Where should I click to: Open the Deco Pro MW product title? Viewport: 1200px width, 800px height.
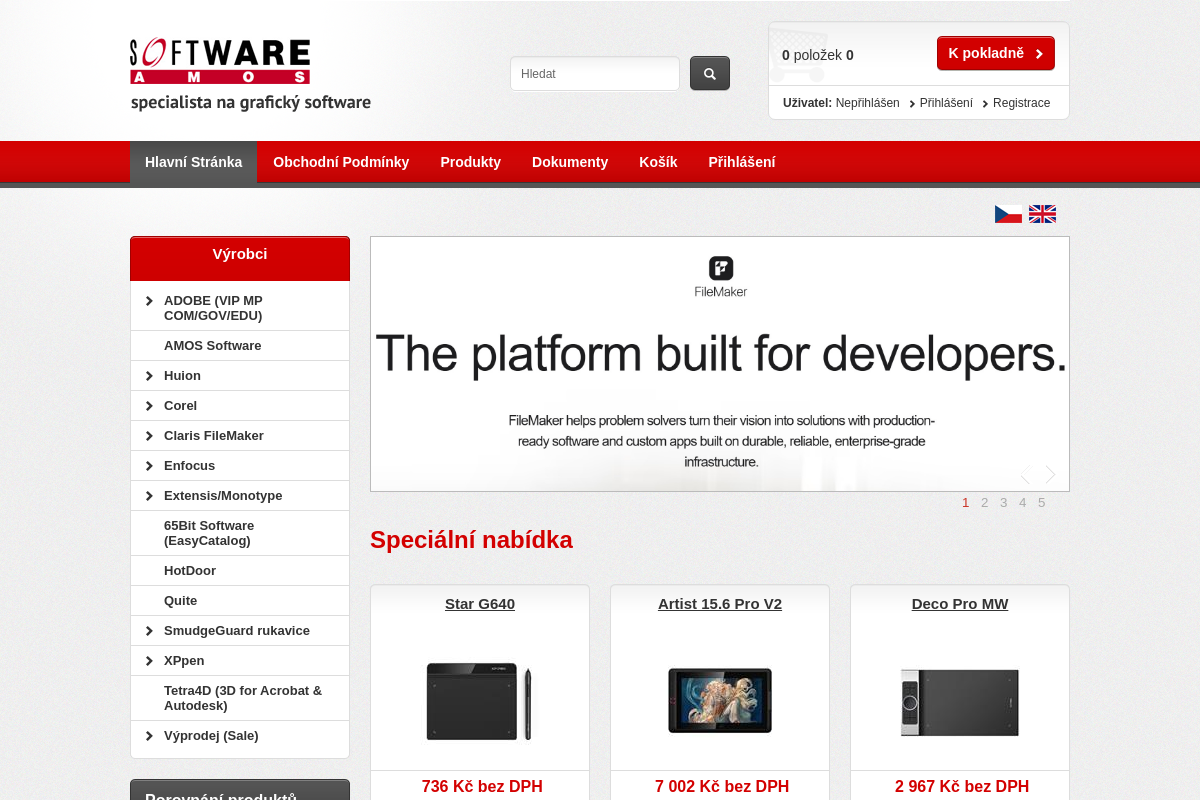(960, 604)
